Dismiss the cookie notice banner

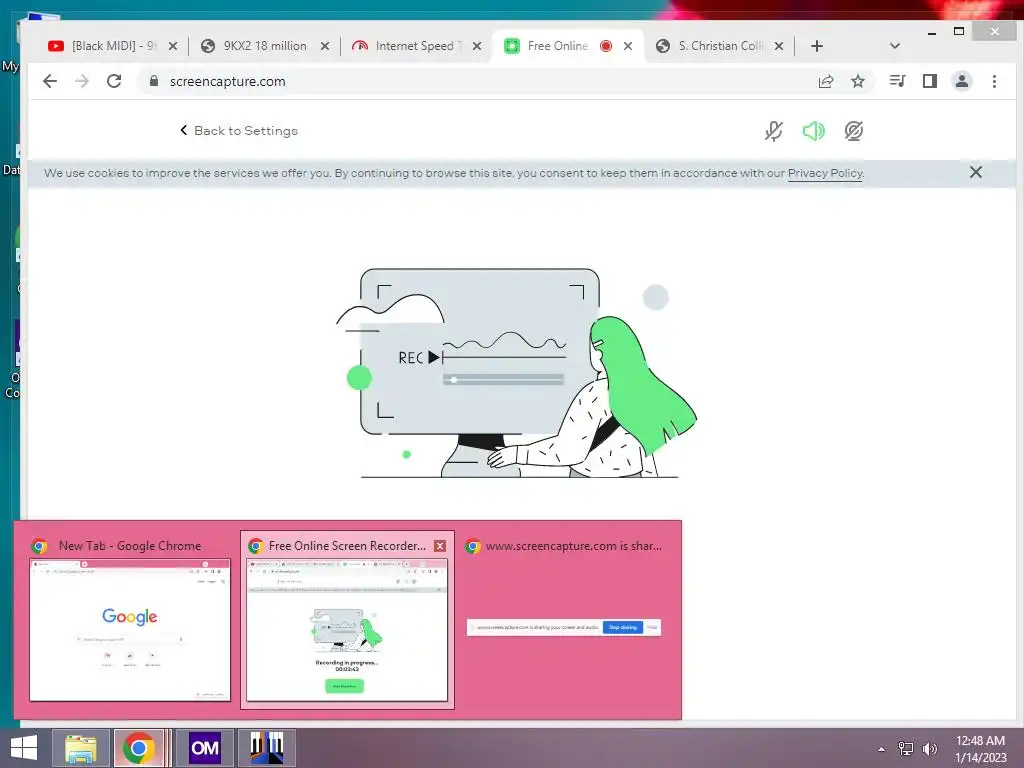(x=976, y=172)
